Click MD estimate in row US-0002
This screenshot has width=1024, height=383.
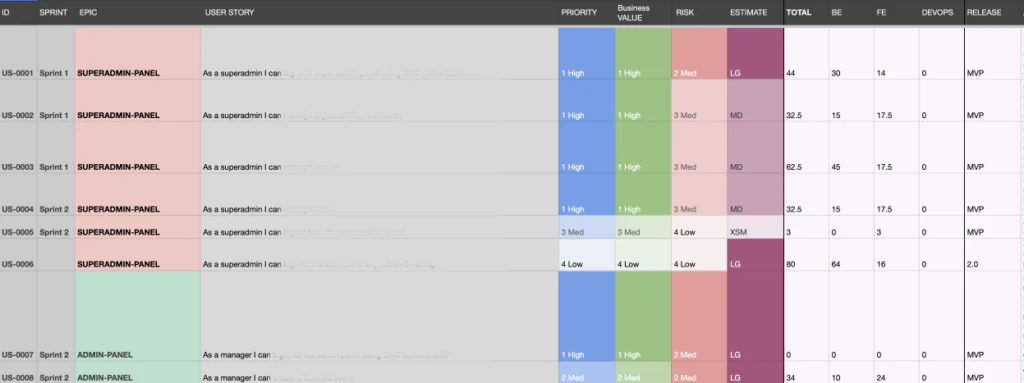click(755, 101)
